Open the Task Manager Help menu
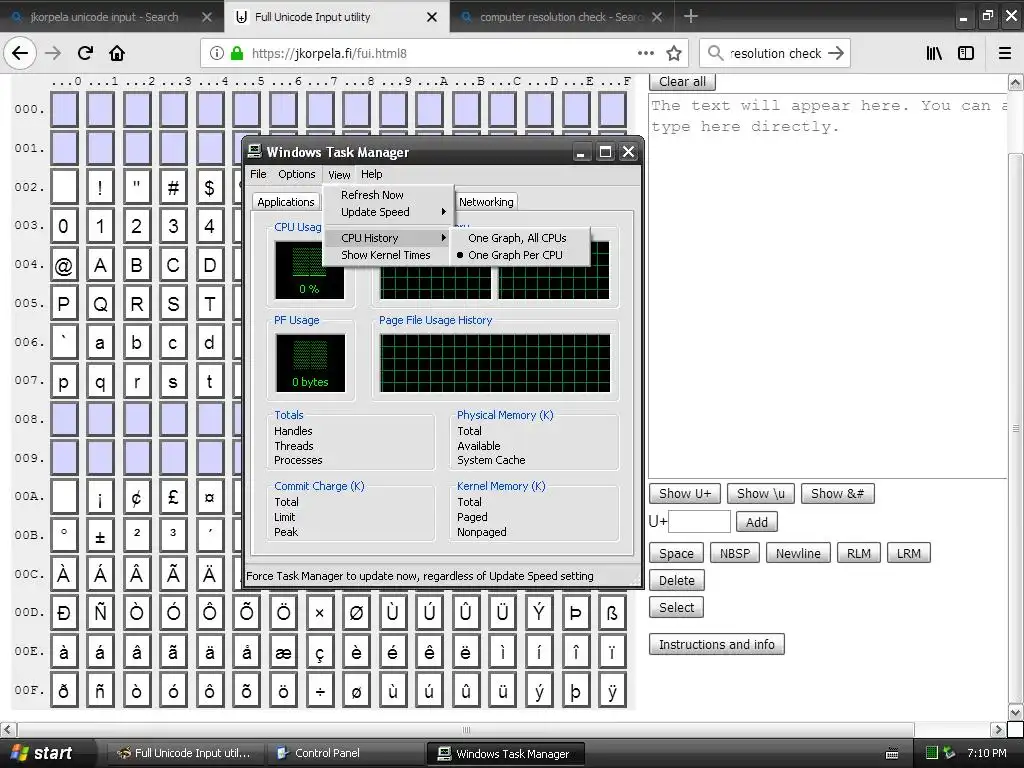 click(372, 174)
